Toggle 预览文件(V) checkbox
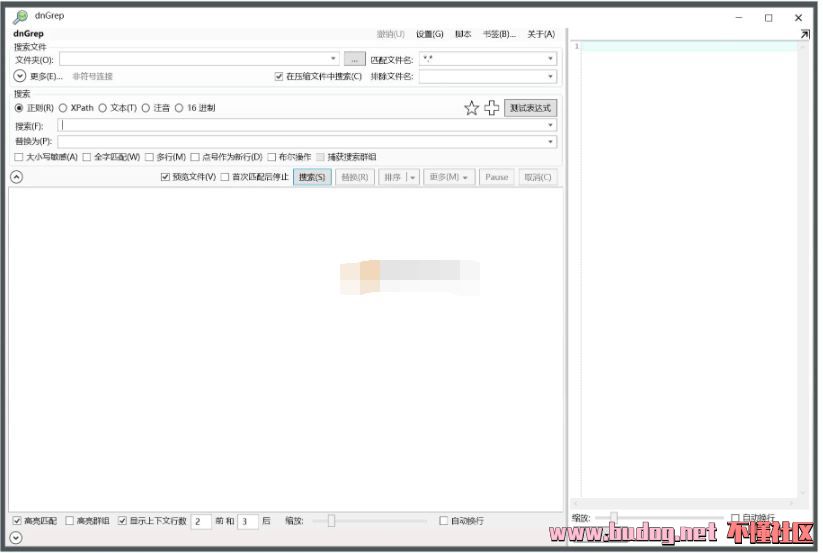 (x=166, y=178)
